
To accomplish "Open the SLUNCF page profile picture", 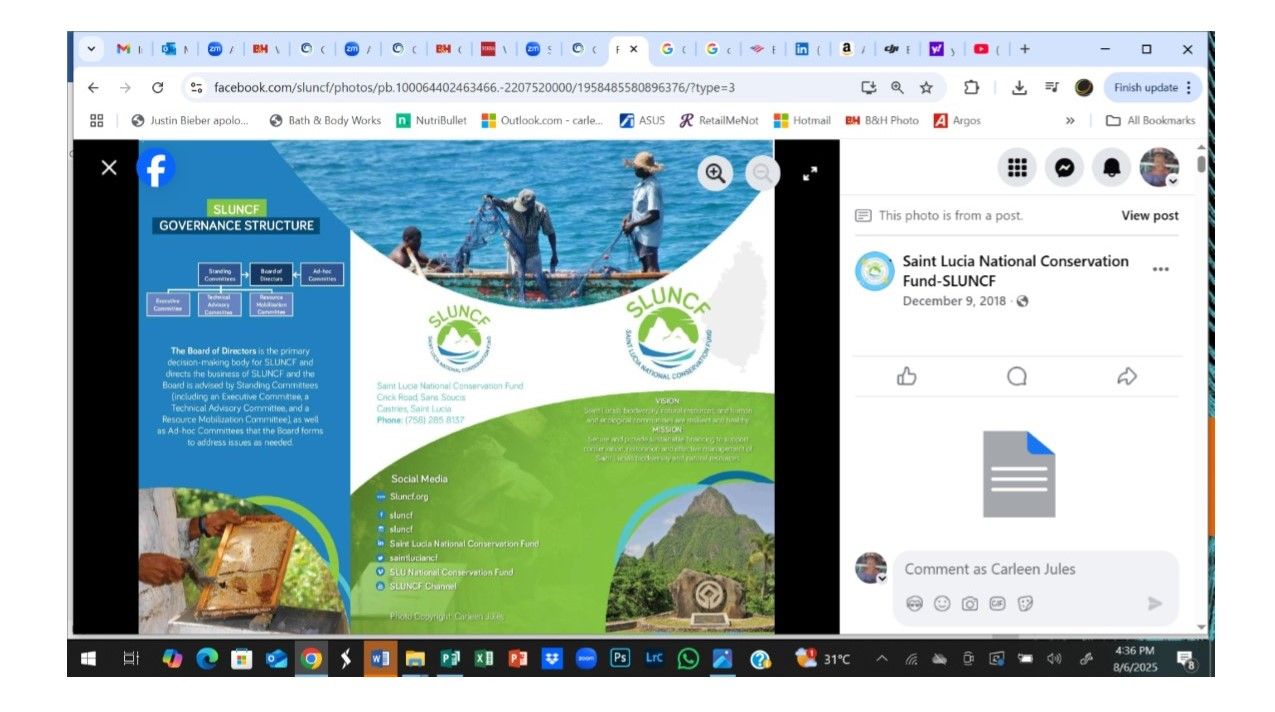I will pos(874,271).
